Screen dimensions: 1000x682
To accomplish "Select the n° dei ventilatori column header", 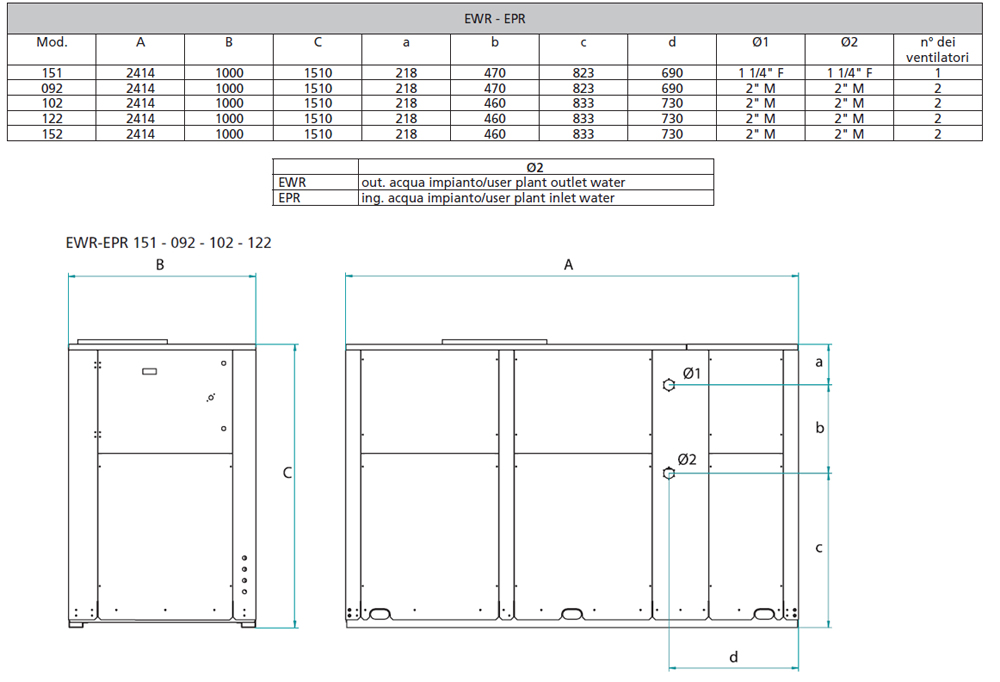I will (936, 48).
